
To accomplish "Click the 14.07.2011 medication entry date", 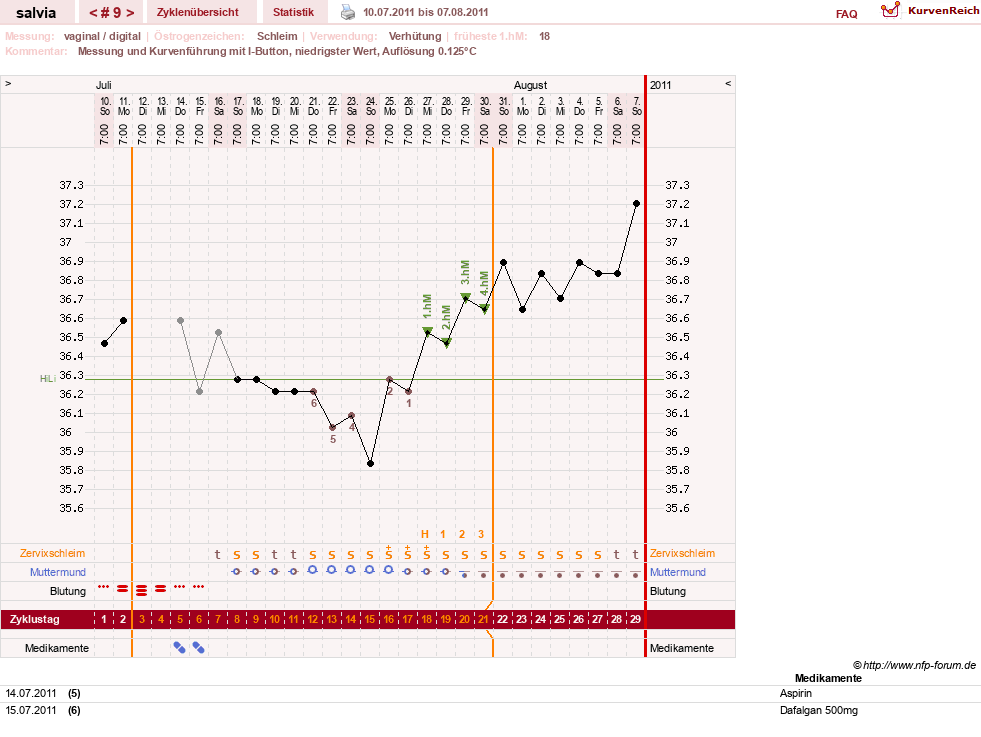I will pos(31,693).
